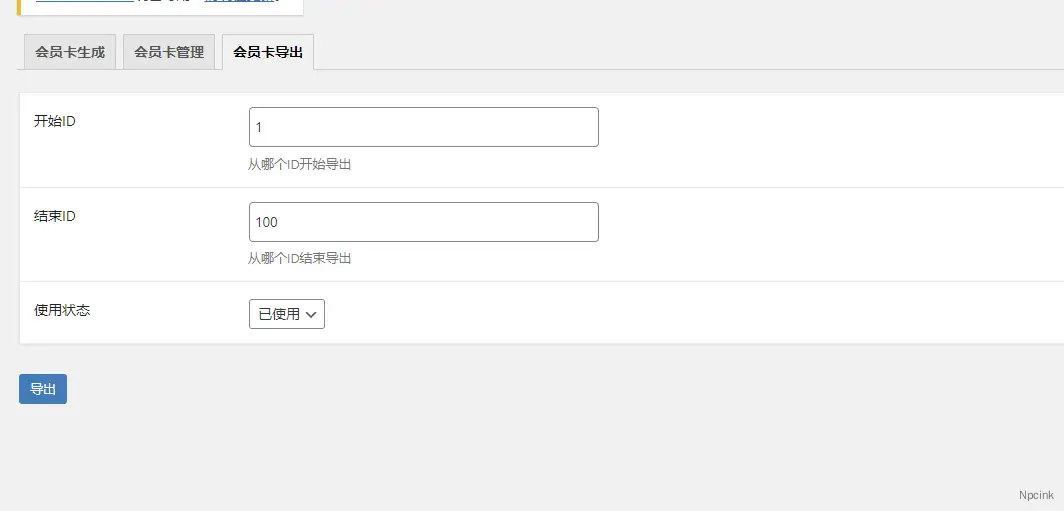Click the chevron arrow beside 已使用
The width and height of the screenshot is (1064, 511).
pyautogui.click(x=311, y=314)
